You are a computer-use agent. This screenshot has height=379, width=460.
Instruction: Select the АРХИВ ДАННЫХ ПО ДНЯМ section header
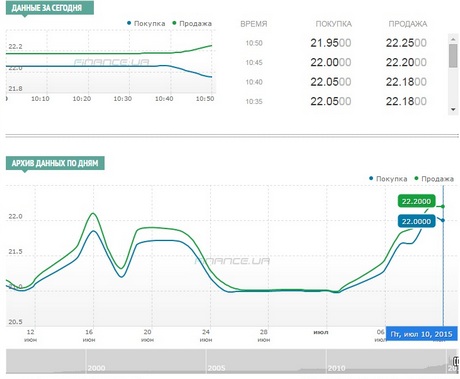point(55,163)
